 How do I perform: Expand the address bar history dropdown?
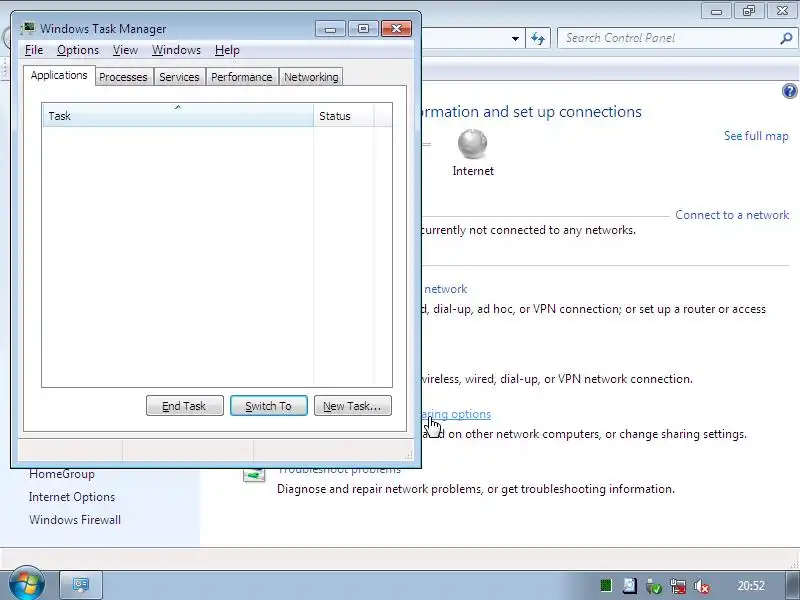click(x=515, y=38)
